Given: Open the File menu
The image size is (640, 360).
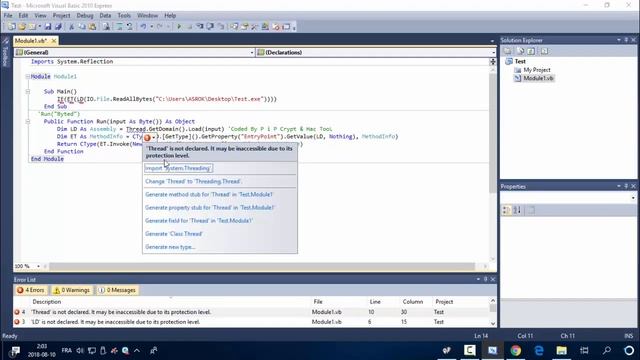Looking at the screenshot, I should pyautogui.click(x=8, y=16).
